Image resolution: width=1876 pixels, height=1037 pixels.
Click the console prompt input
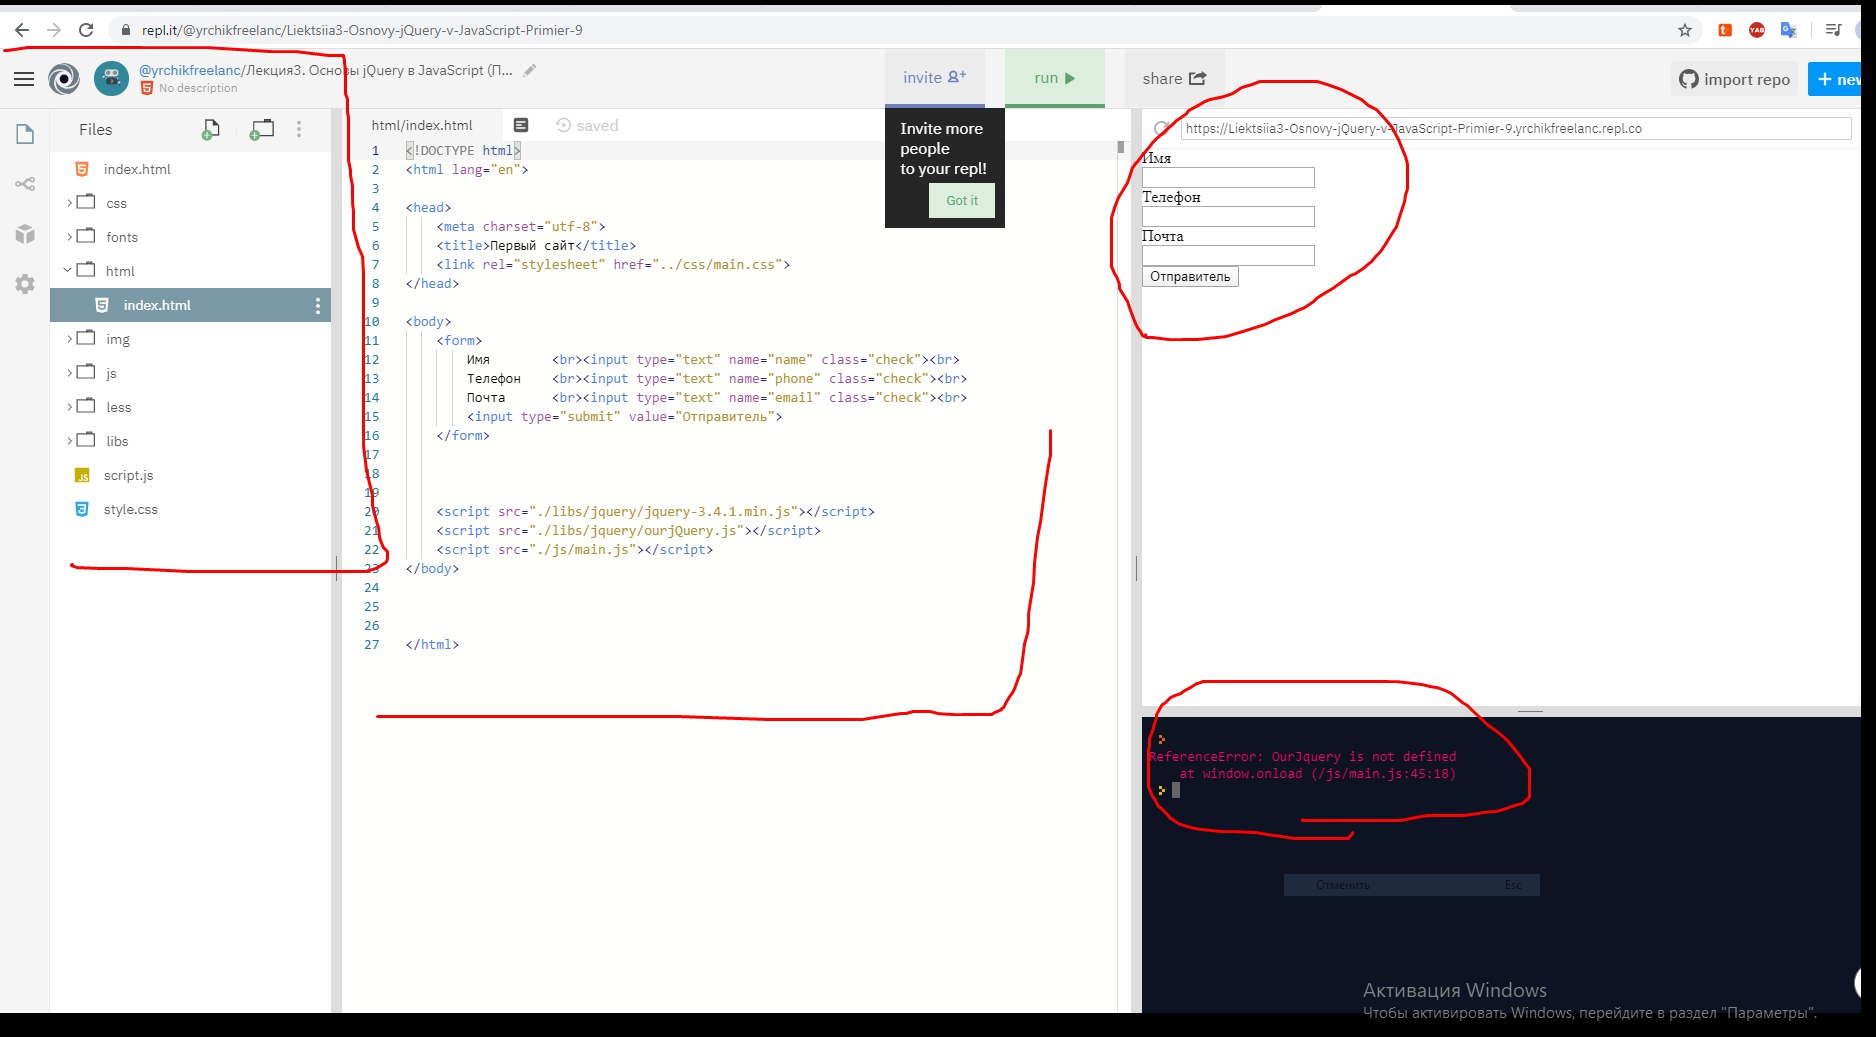click(x=1175, y=790)
